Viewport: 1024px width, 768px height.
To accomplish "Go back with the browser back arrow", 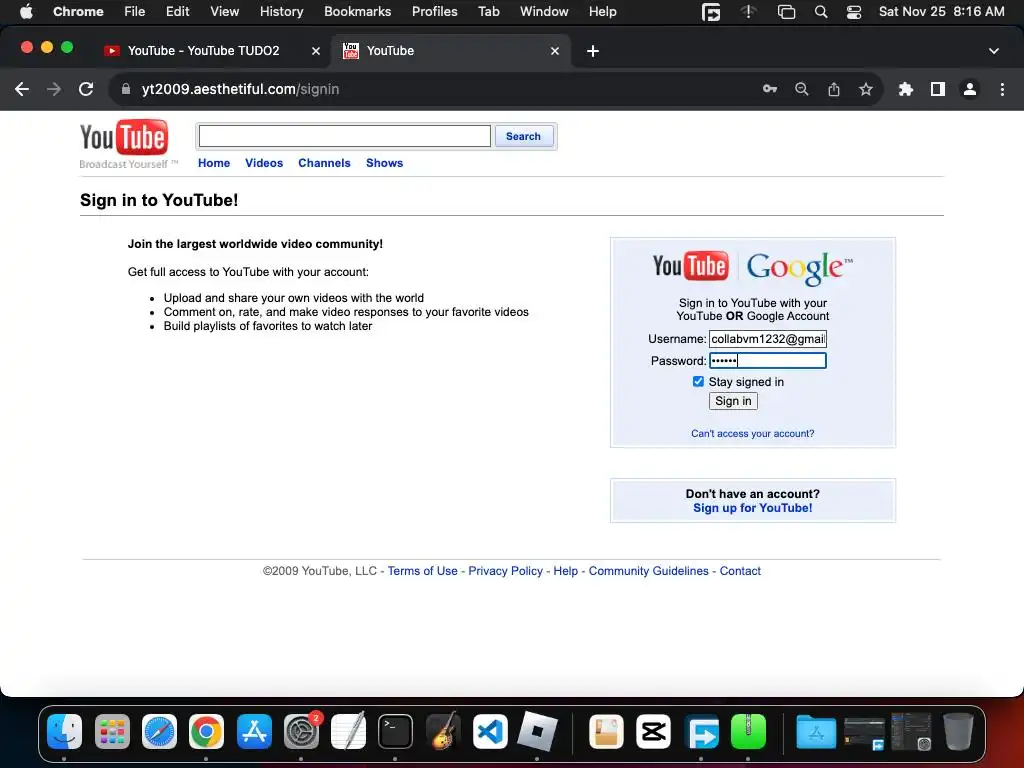I will tap(22, 89).
